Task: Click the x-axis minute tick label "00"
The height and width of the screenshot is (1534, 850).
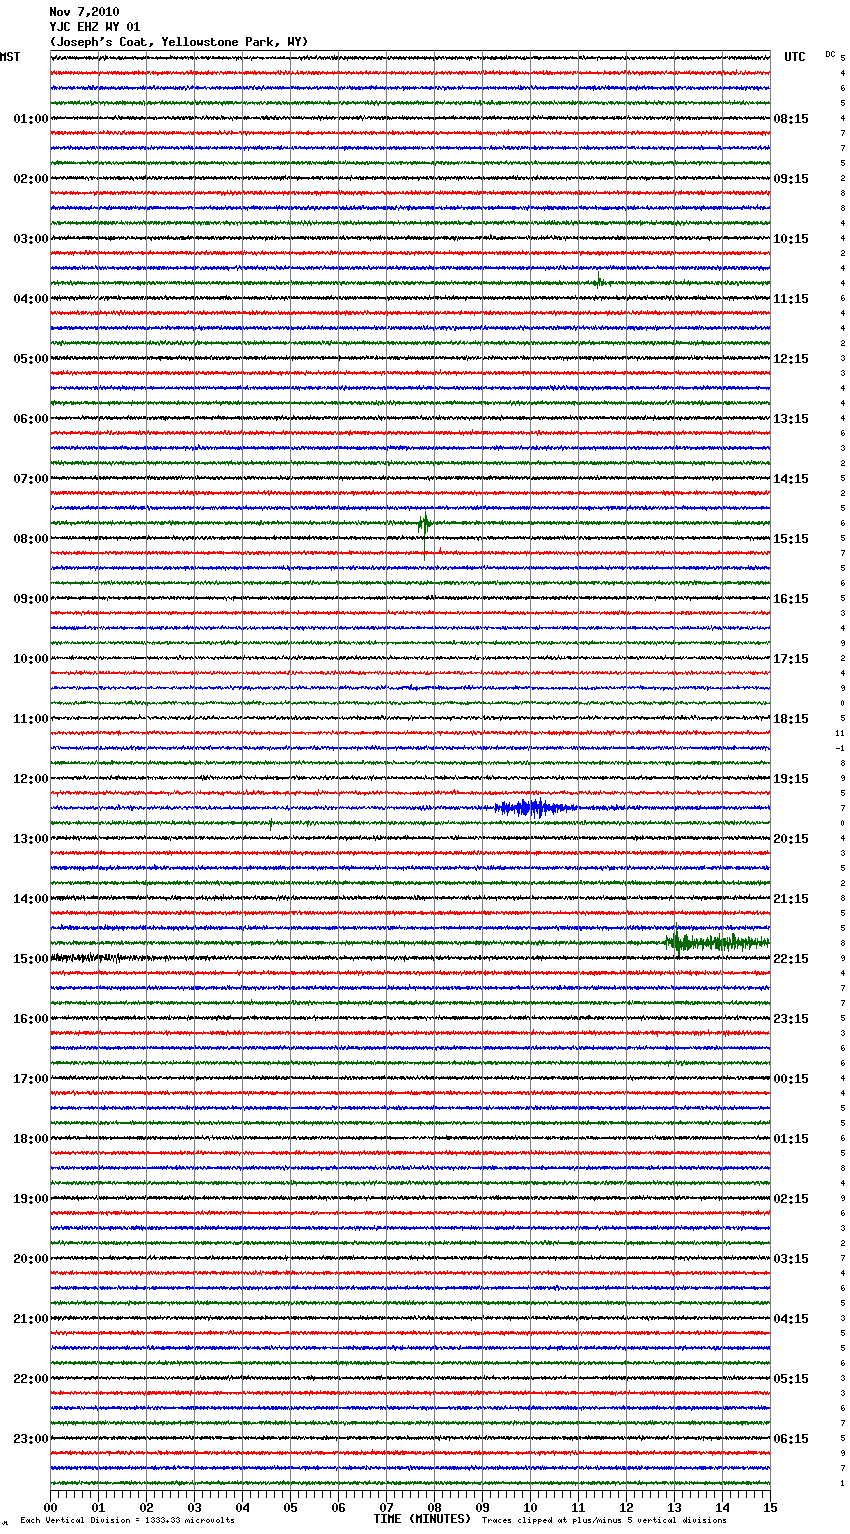Action: (x=50, y=1507)
